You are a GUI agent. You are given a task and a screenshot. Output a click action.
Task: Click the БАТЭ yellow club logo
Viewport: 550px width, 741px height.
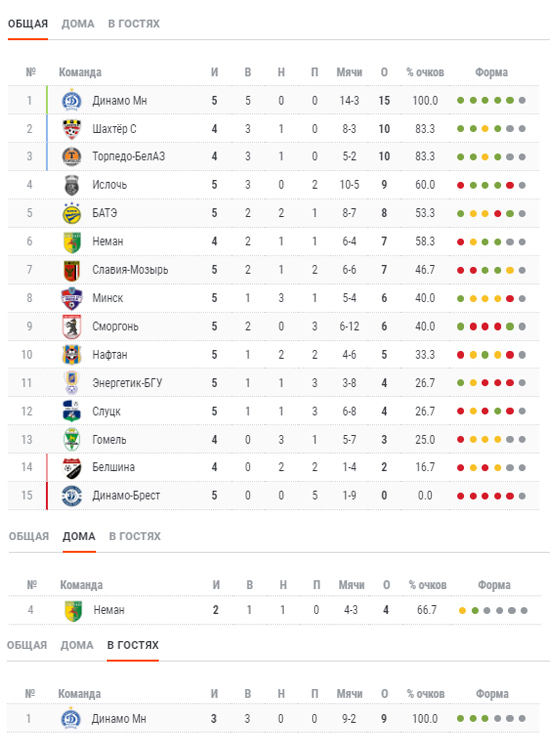[72, 213]
